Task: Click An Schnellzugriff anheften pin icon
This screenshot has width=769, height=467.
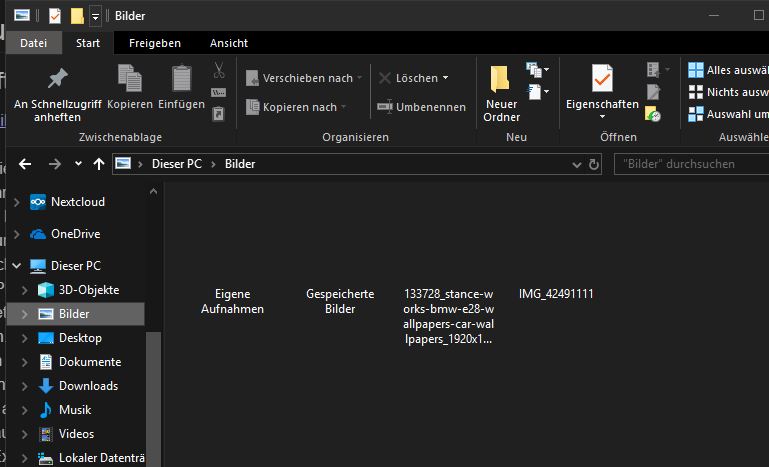Action: pyautogui.click(x=57, y=78)
